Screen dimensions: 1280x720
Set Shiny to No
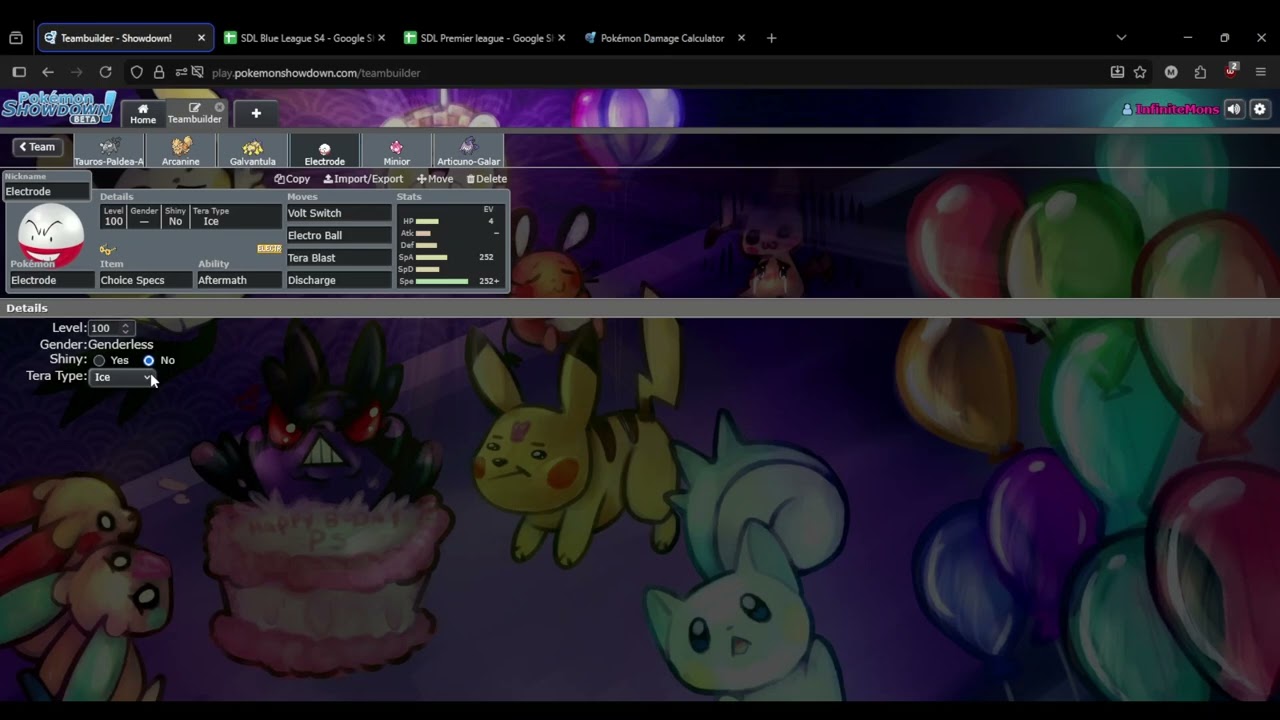click(149, 360)
